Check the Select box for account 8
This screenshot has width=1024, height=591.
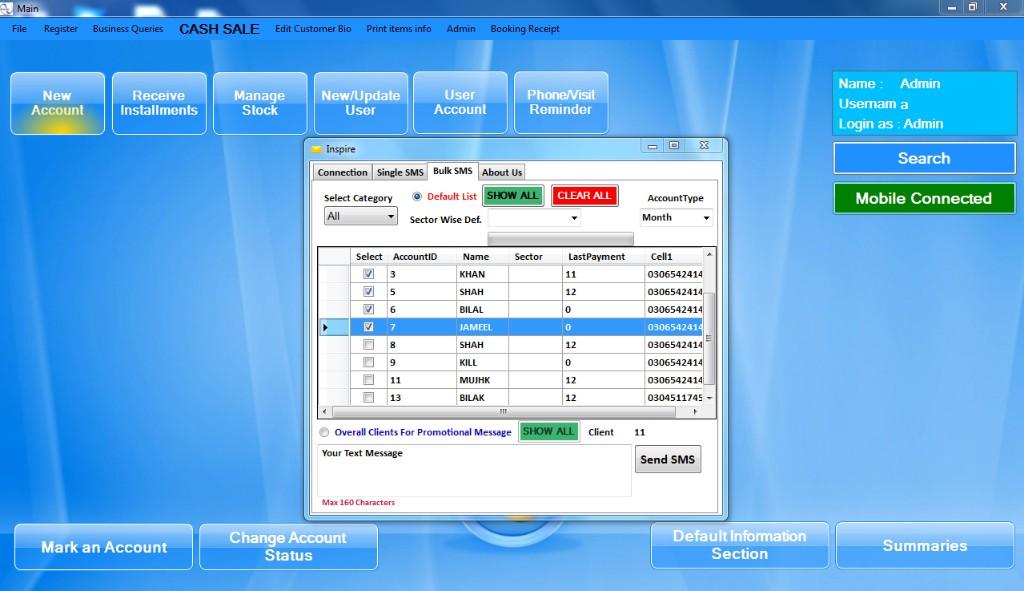[x=368, y=345]
